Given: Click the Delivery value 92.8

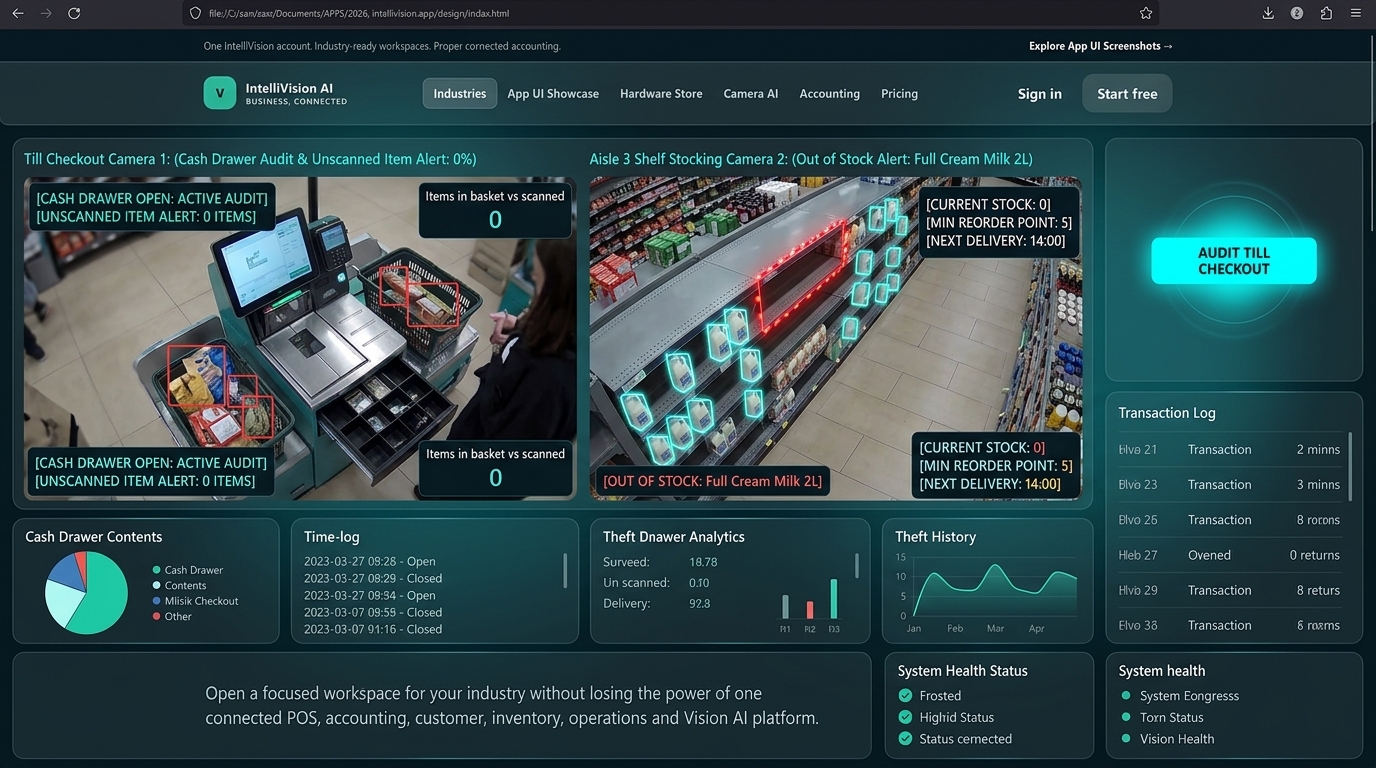Looking at the screenshot, I should [700, 604].
